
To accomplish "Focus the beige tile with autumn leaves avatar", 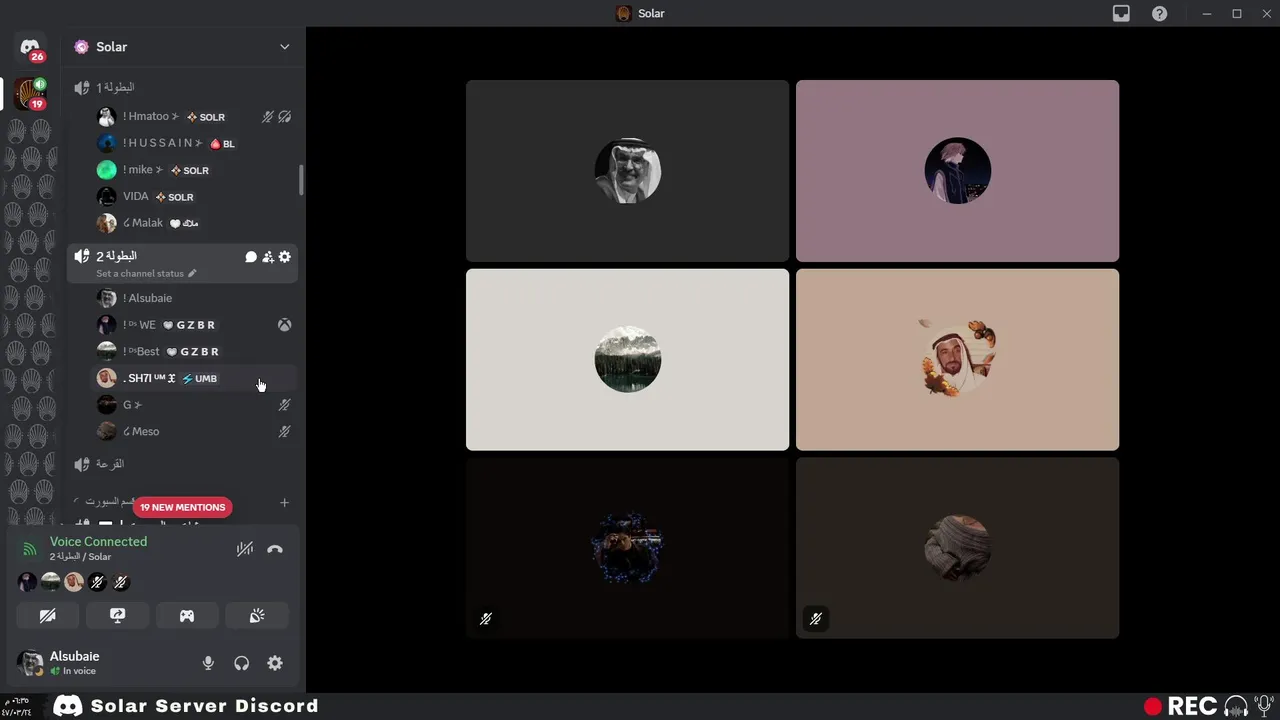I will [x=957, y=359].
